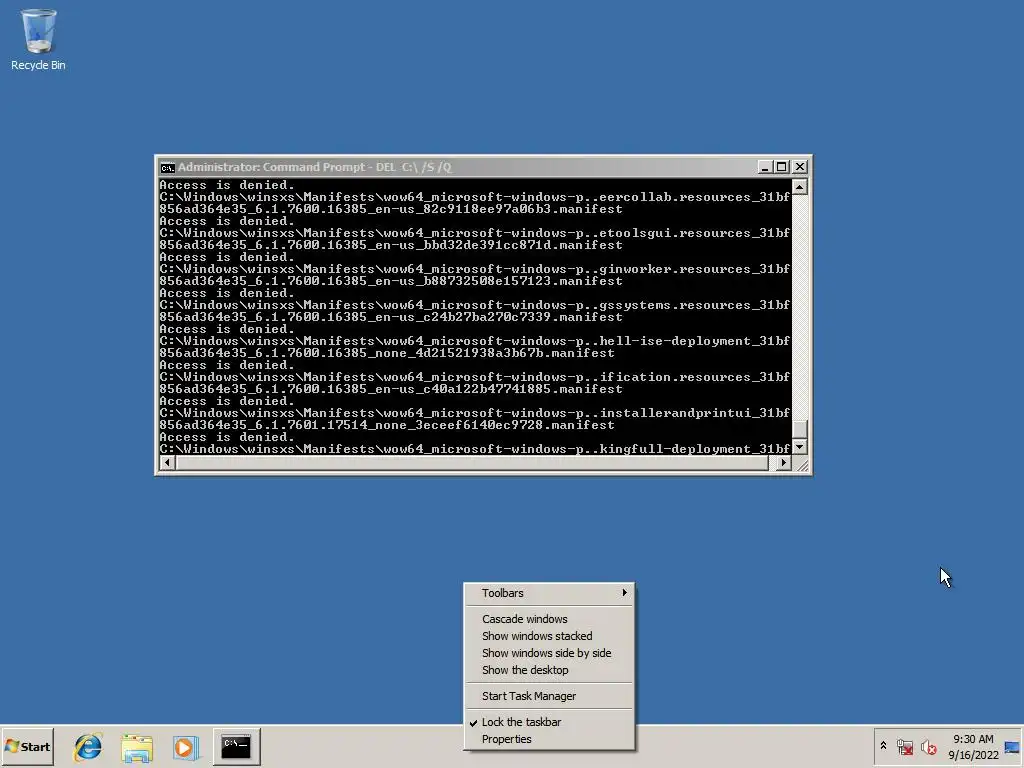Click the console horizontal scrollbar left arrow

pos(167,463)
